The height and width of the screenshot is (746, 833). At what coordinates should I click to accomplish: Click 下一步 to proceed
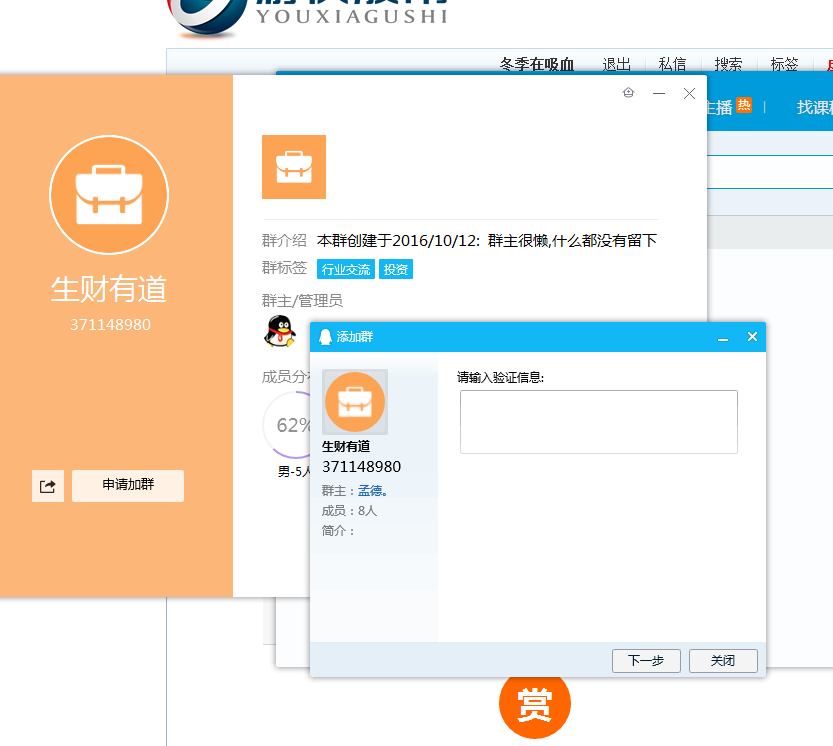click(x=646, y=661)
